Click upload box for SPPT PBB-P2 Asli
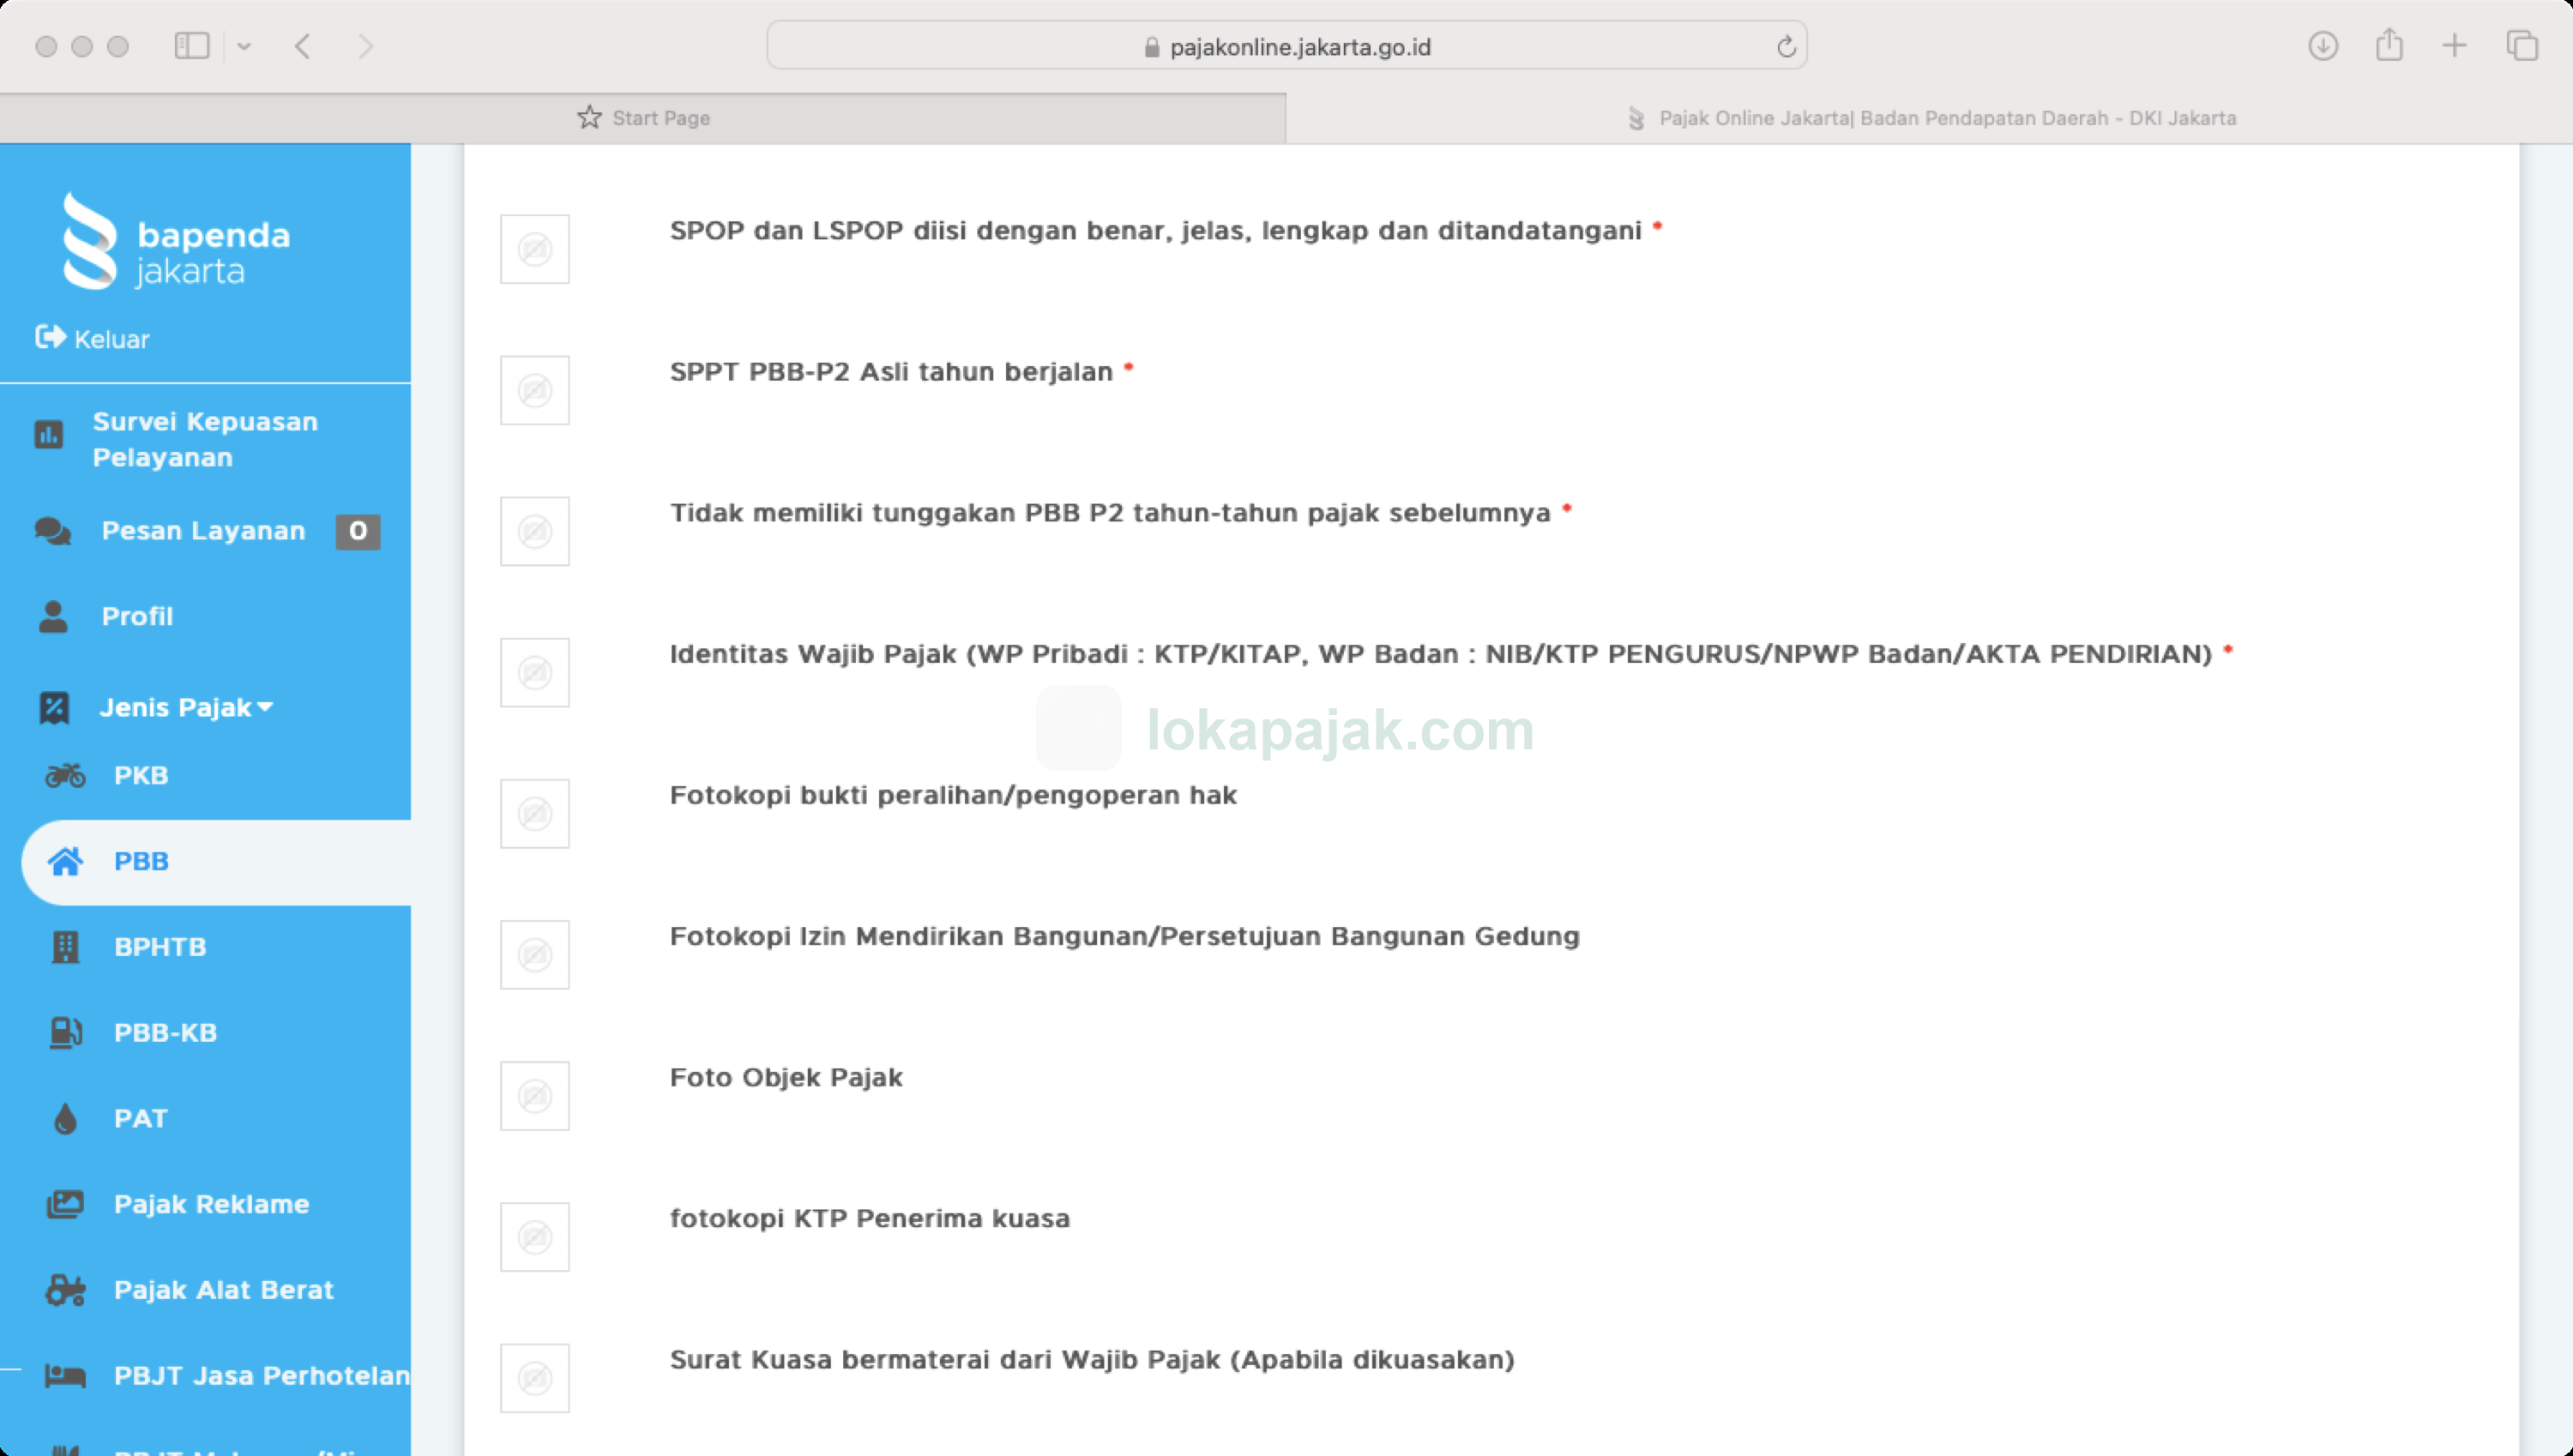This screenshot has height=1456, width=2573. pos(535,390)
